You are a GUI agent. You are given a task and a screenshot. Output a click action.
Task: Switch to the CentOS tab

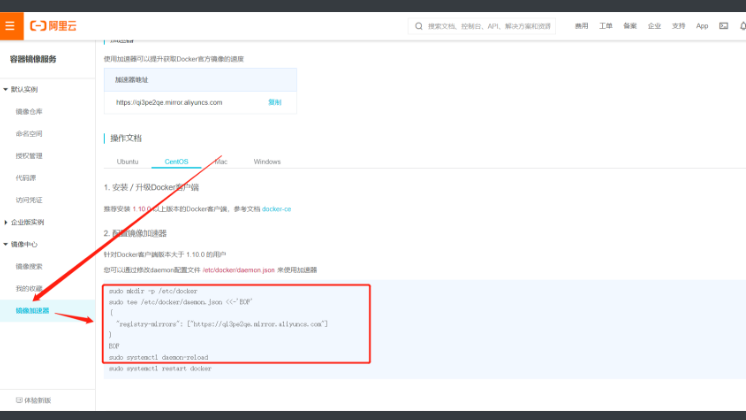pos(177,162)
